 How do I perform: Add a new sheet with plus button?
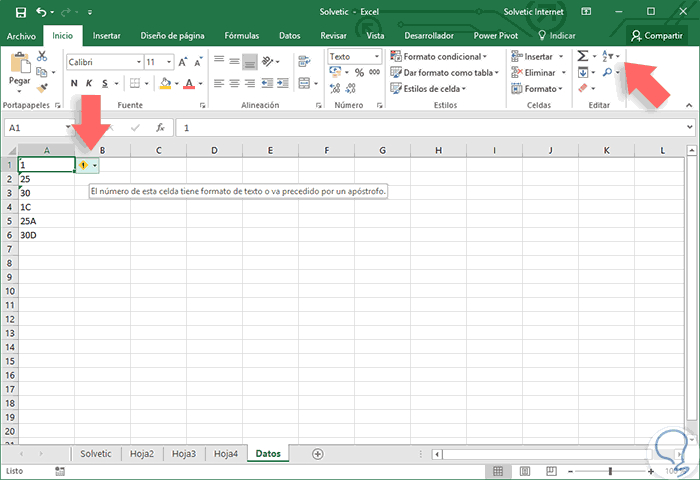click(317, 454)
